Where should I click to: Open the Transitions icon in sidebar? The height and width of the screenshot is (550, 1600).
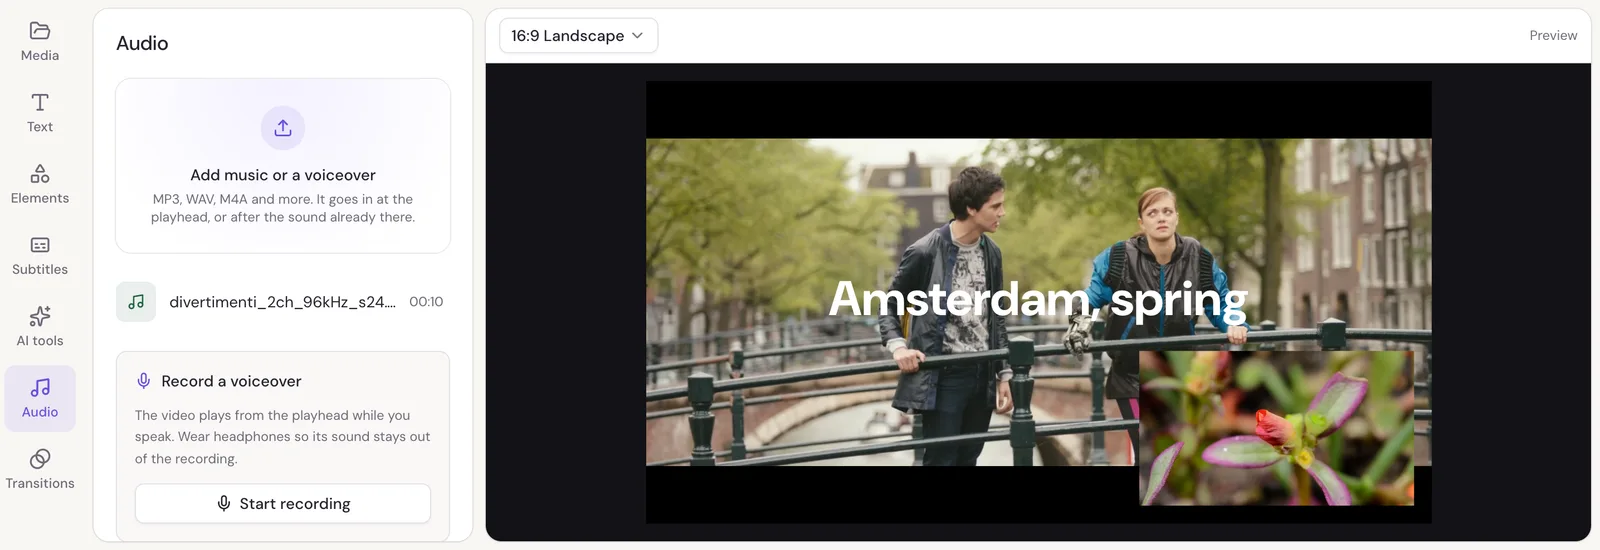[40, 459]
